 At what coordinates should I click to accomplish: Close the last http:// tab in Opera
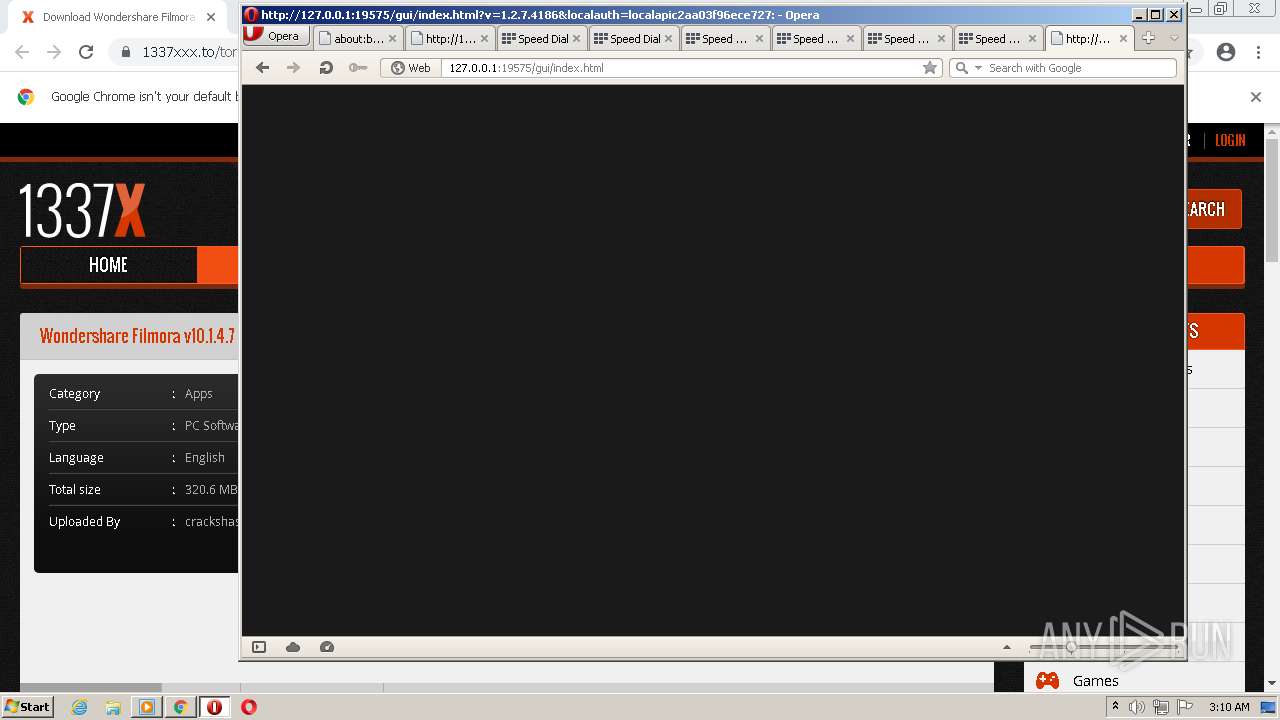[1124, 39]
